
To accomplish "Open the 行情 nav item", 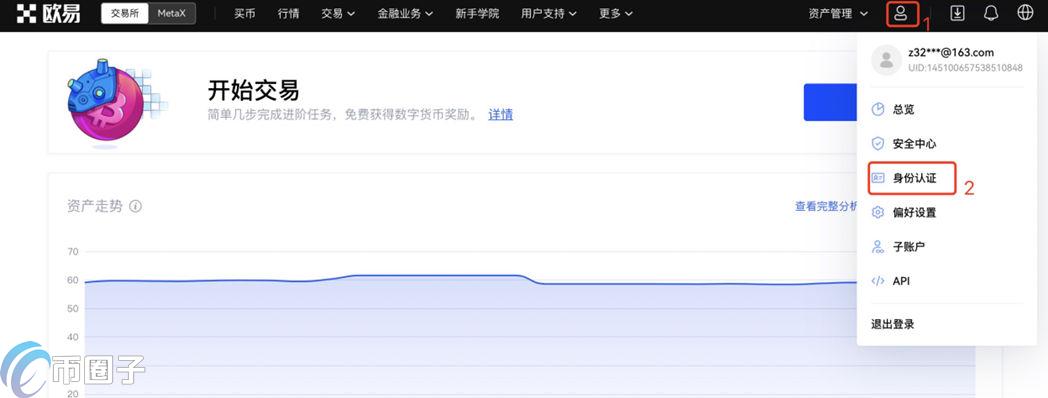I will point(288,13).
